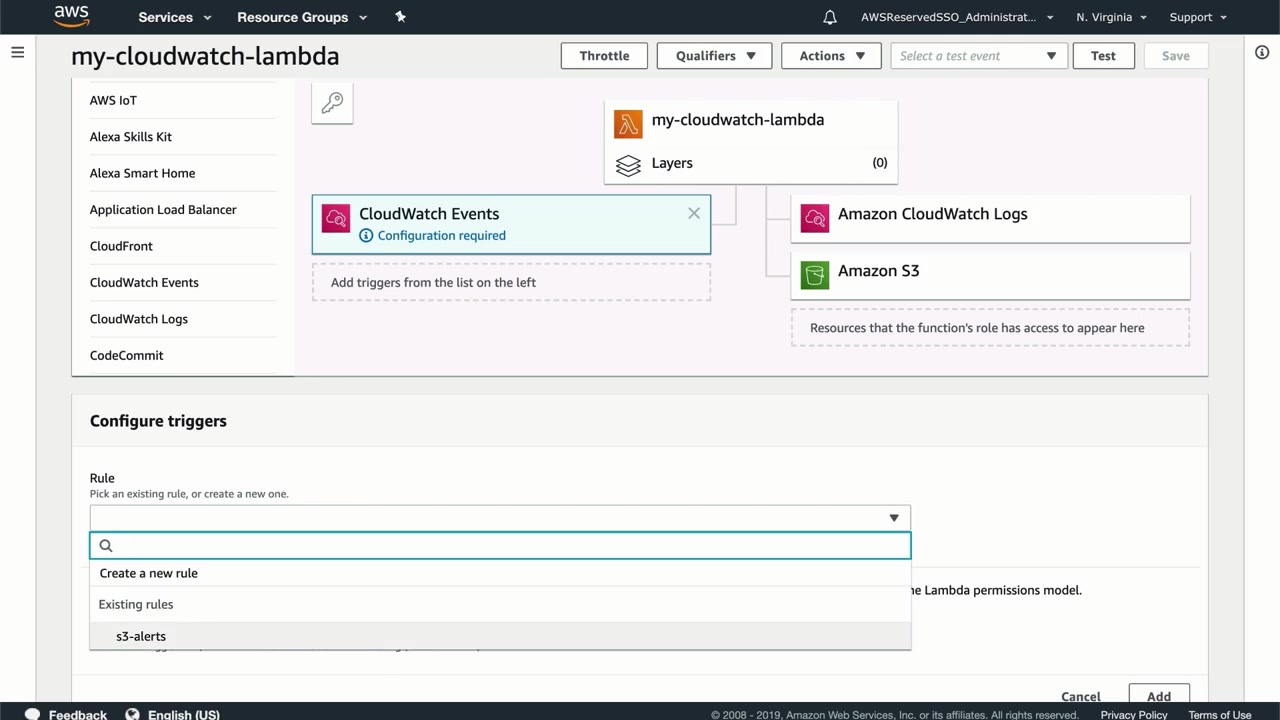The width and height of the screenshot is (1280, 720).
Task: Expand the Actions dropdown
Action: 831,56
